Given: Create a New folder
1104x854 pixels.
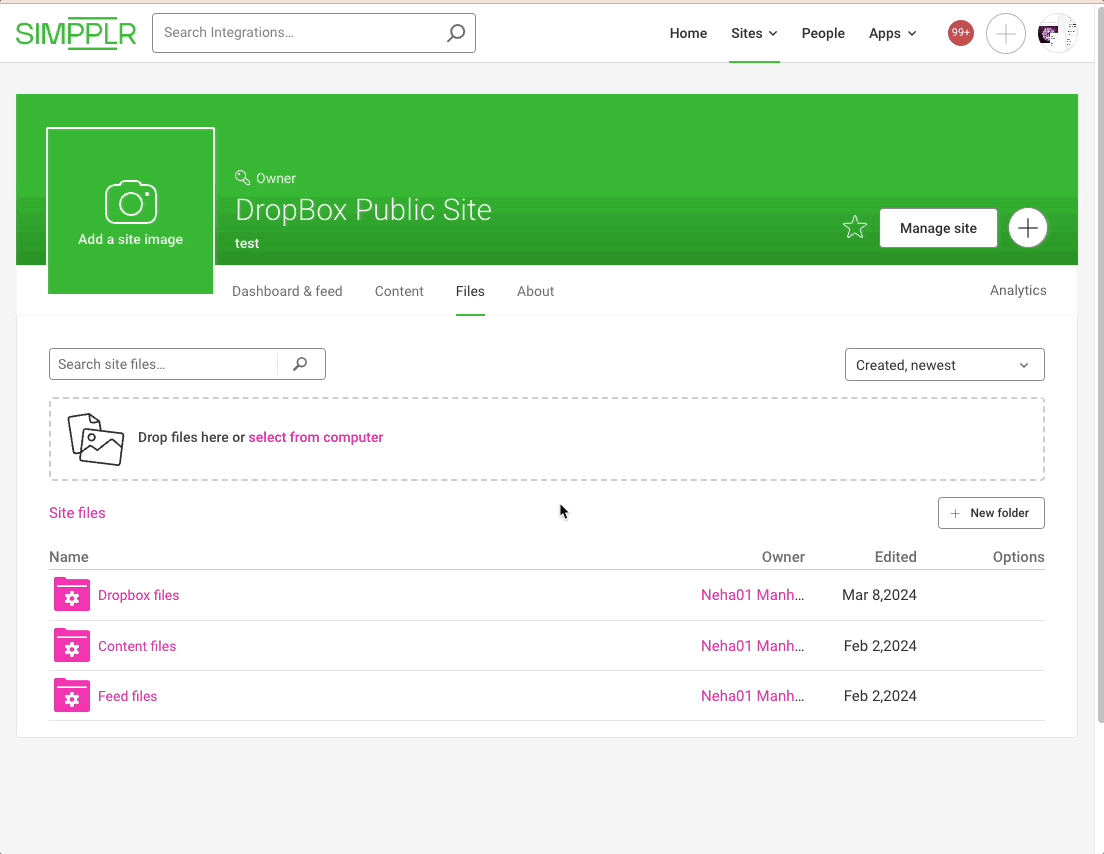Looking at the screenshot, I should [x=991, y=512].
